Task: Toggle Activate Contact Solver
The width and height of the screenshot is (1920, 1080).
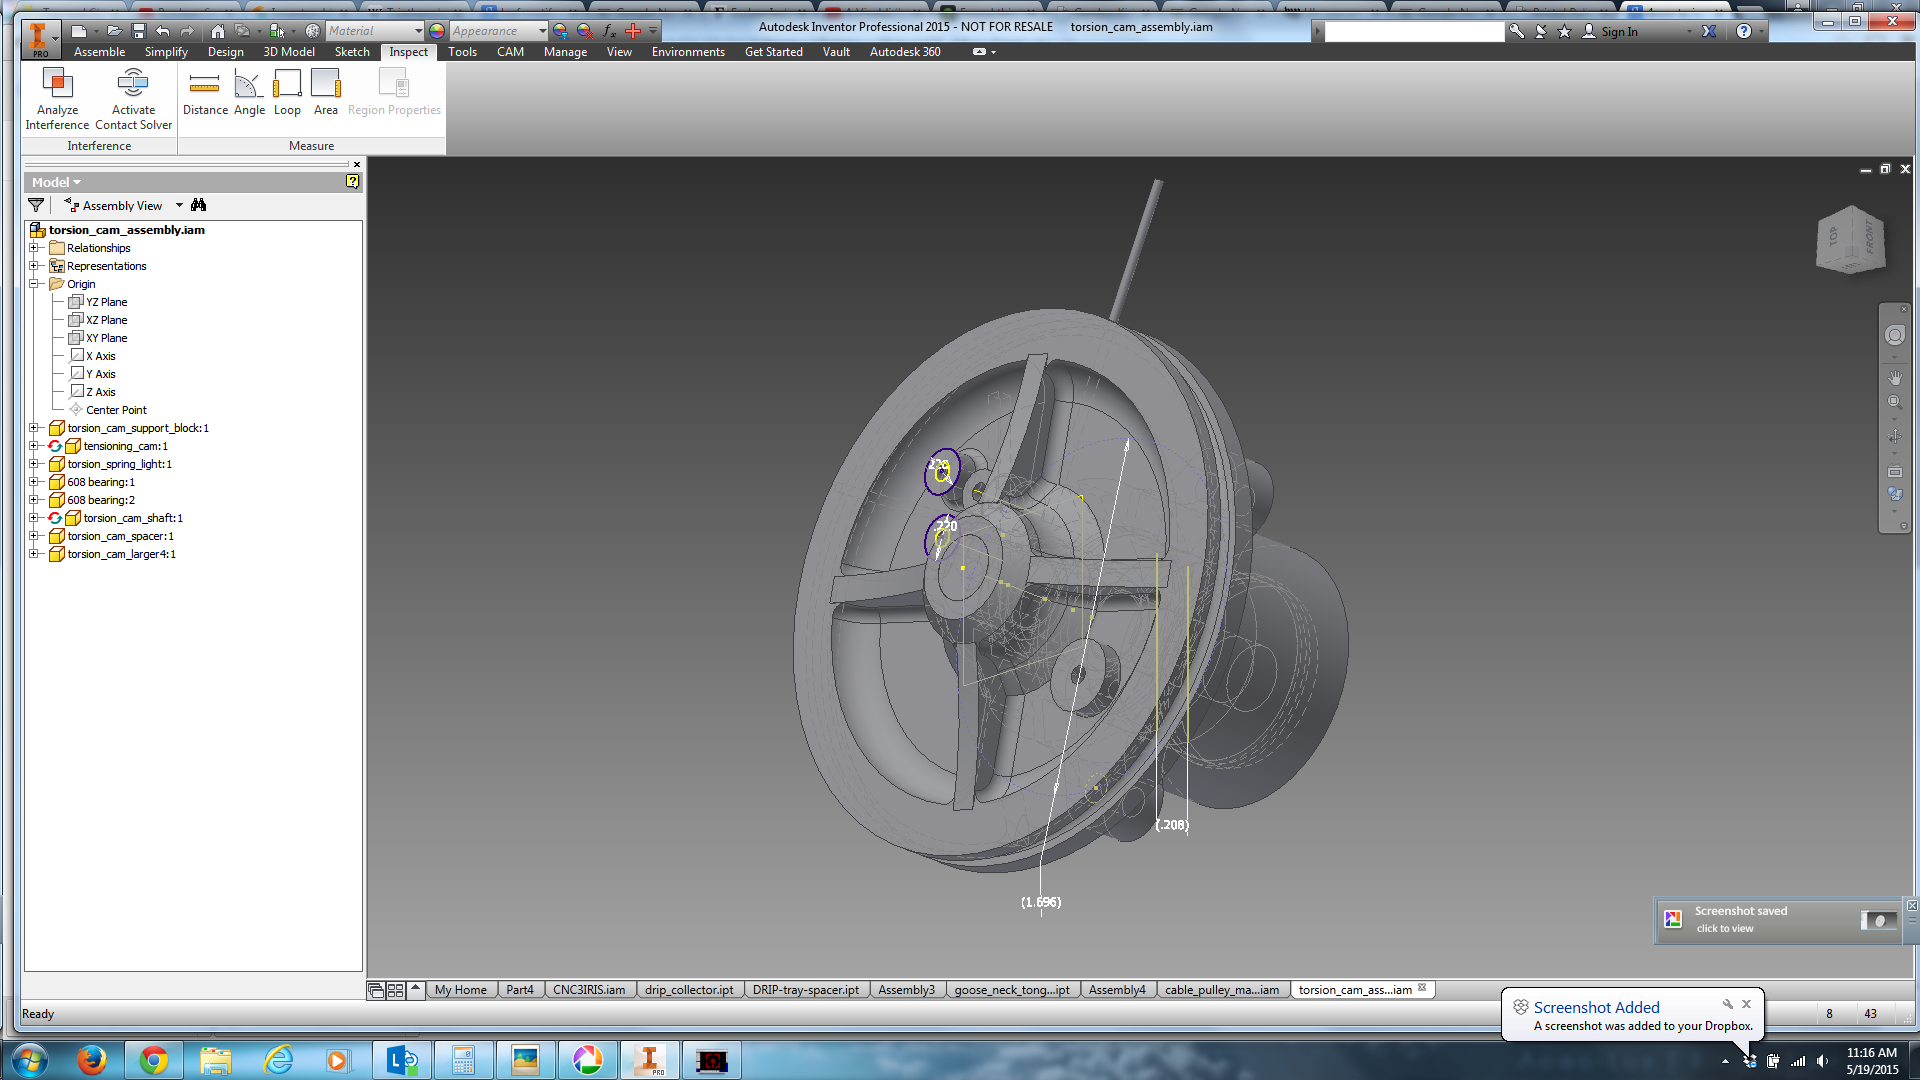Action: point(133,99)
